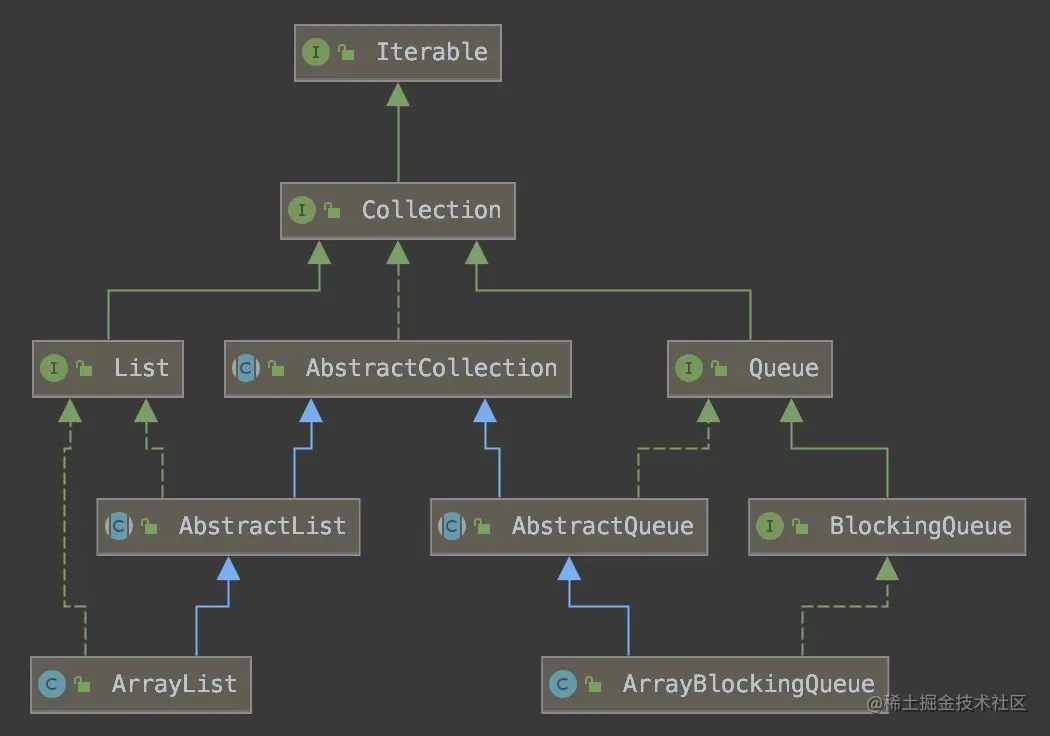
Task: Click the class icon on ArrayList node
Action: pos(52,684)
